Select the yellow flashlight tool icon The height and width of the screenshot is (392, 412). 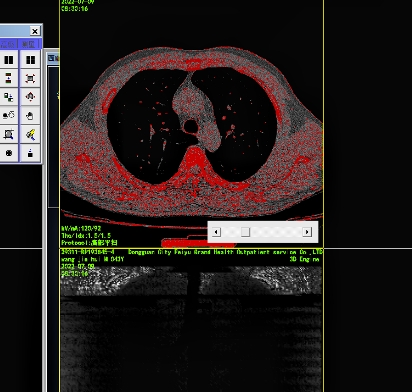30,134
